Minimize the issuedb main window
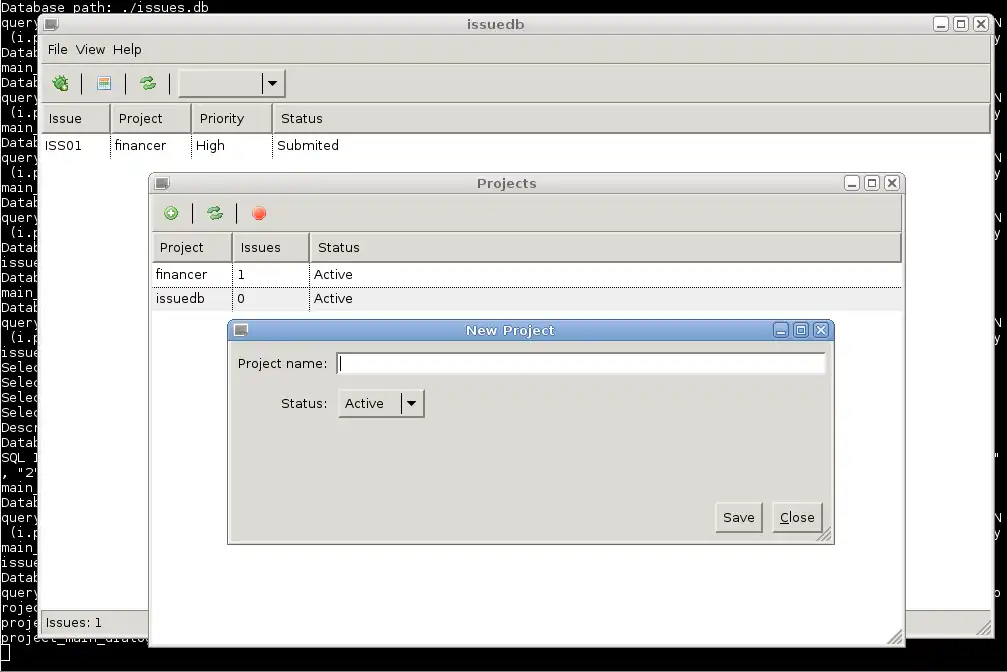 pyautogui.click(x=941, y=24)
